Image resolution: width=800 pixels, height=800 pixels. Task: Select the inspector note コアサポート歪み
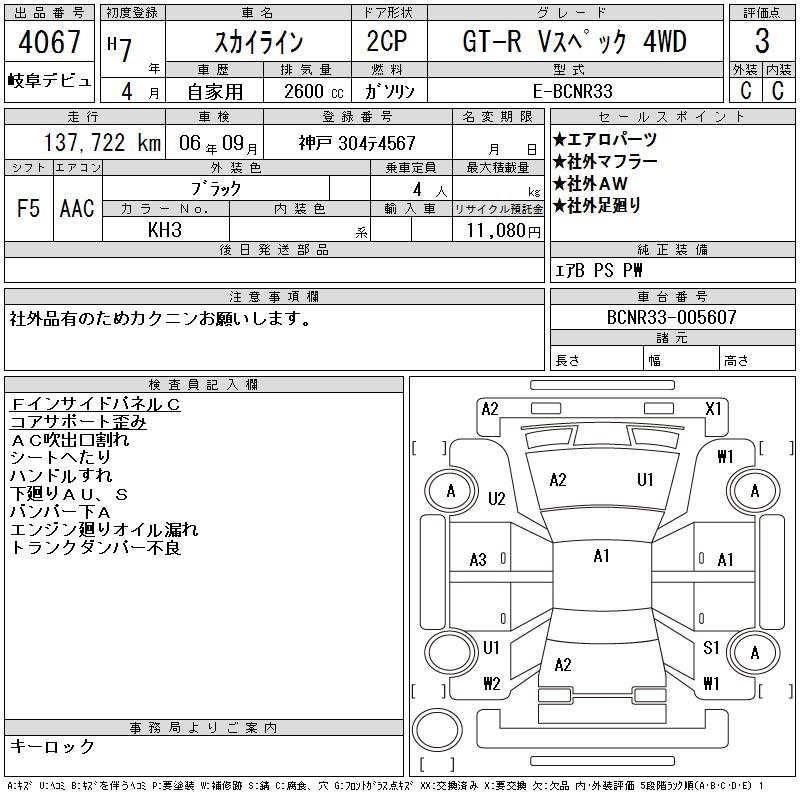point(78,422)
